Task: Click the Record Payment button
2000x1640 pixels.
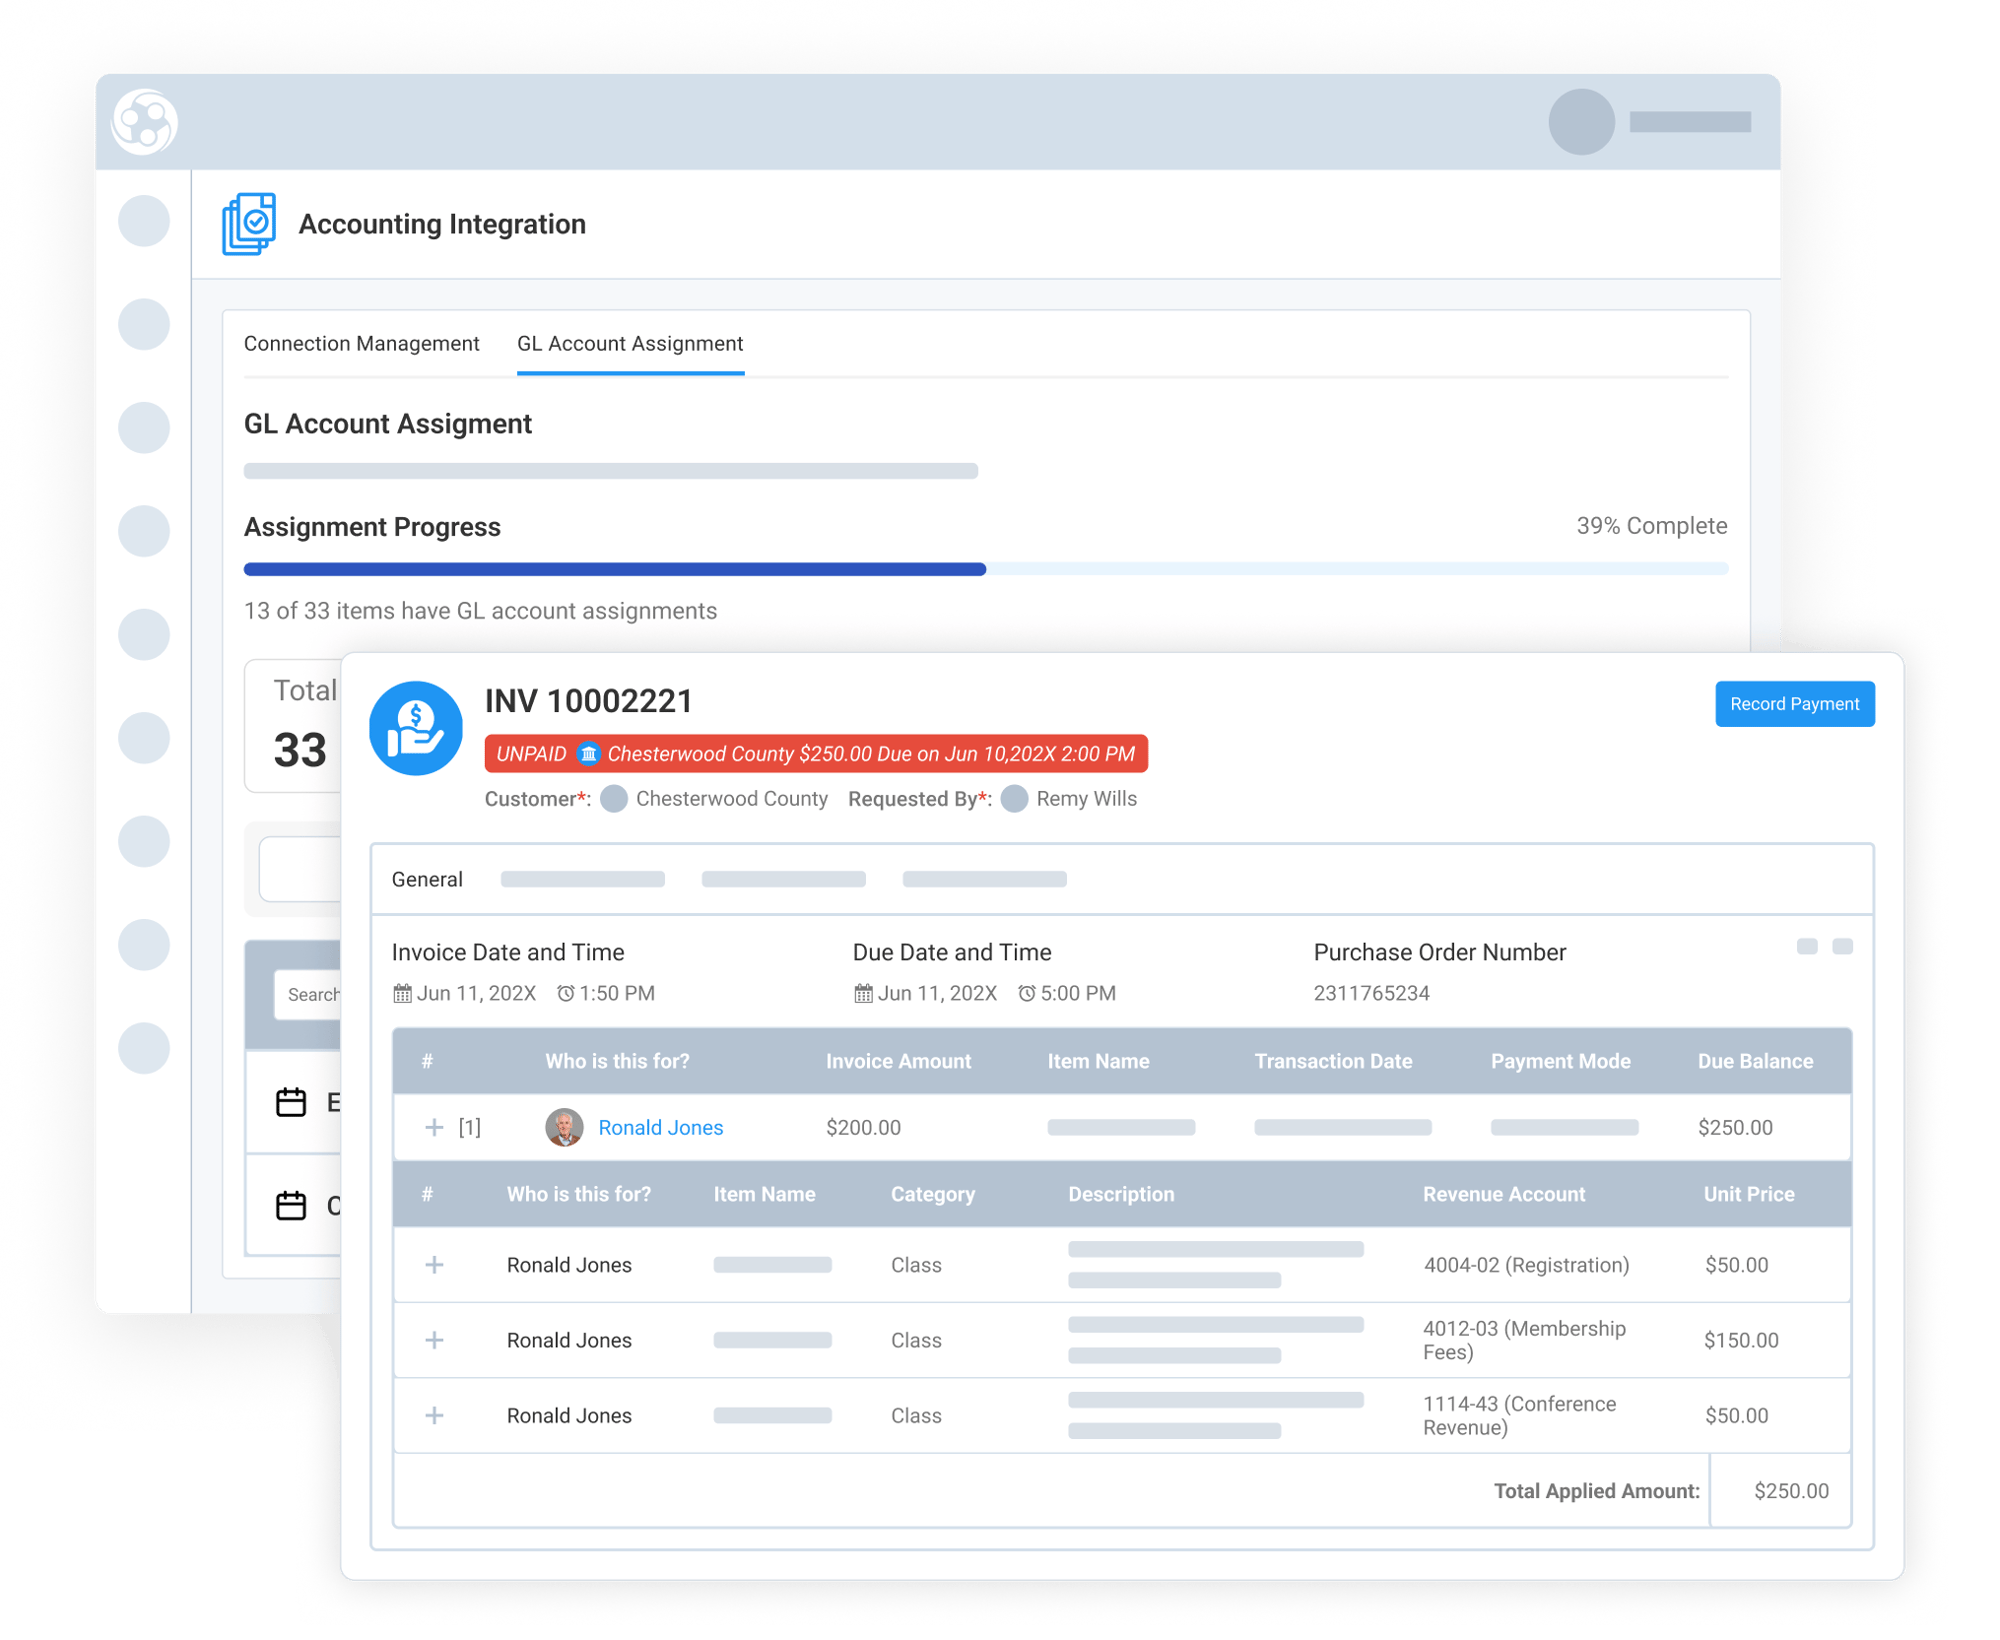Action: pos(1795,704)
